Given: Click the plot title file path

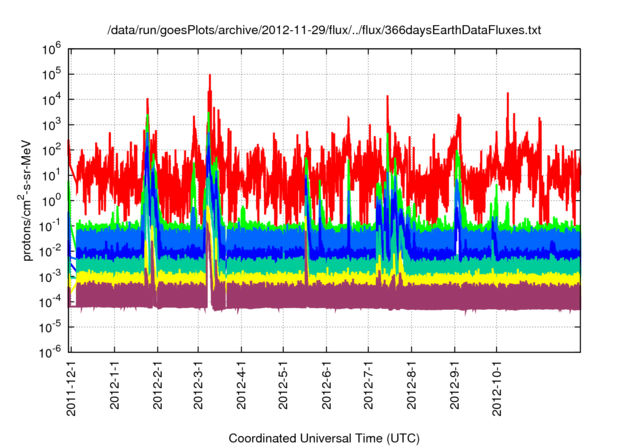Looking at the screenshot, I should point(324,30).
